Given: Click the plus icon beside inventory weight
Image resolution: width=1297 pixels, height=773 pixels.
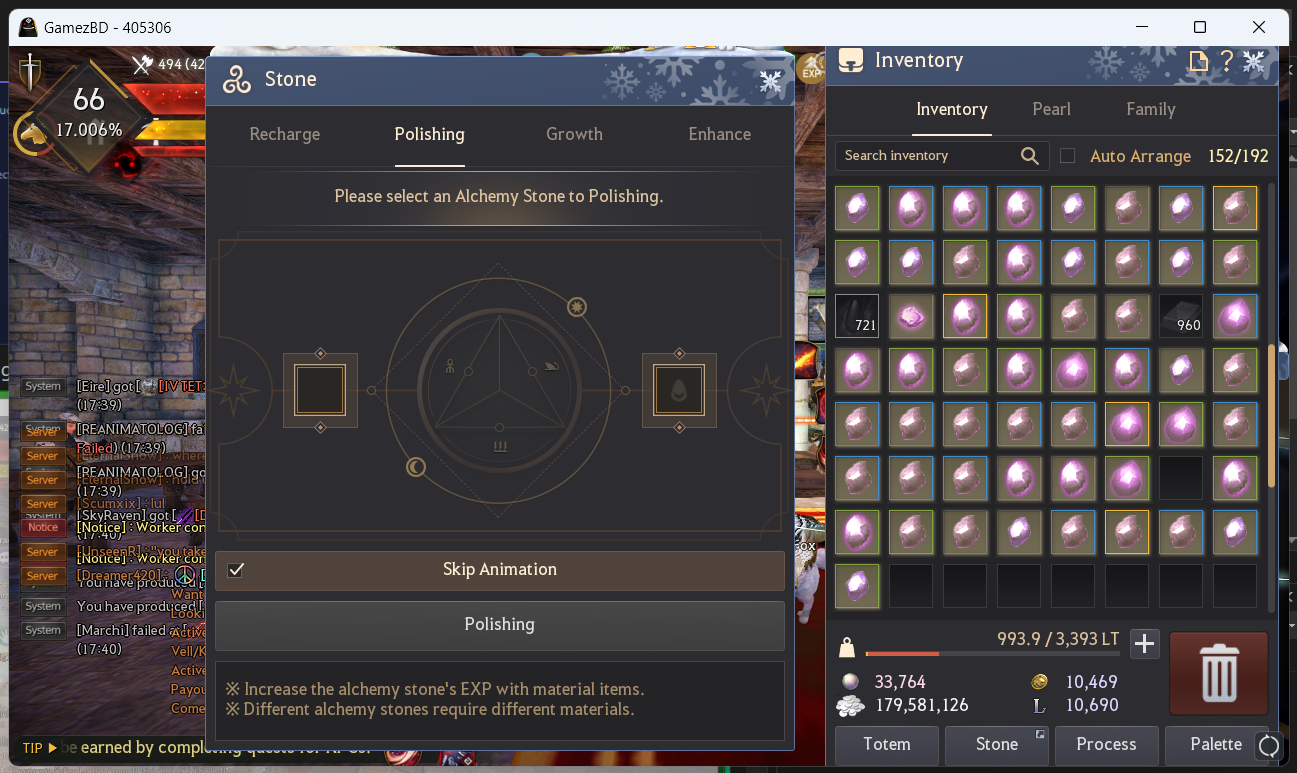Looking at the screenshot, I should (x=1145, y=644).
